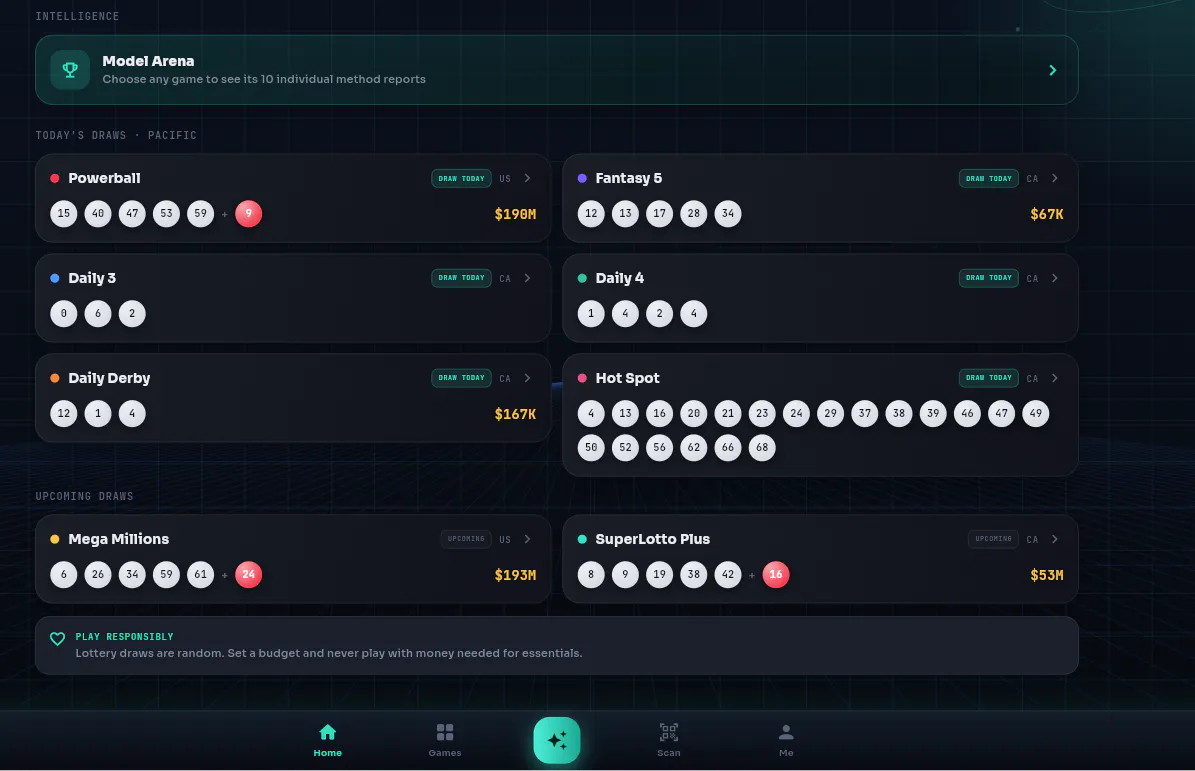Click the Fantasy 5 game title
Screen dimensions: 1195x771
pyautogui.click(x=629, y=178)
